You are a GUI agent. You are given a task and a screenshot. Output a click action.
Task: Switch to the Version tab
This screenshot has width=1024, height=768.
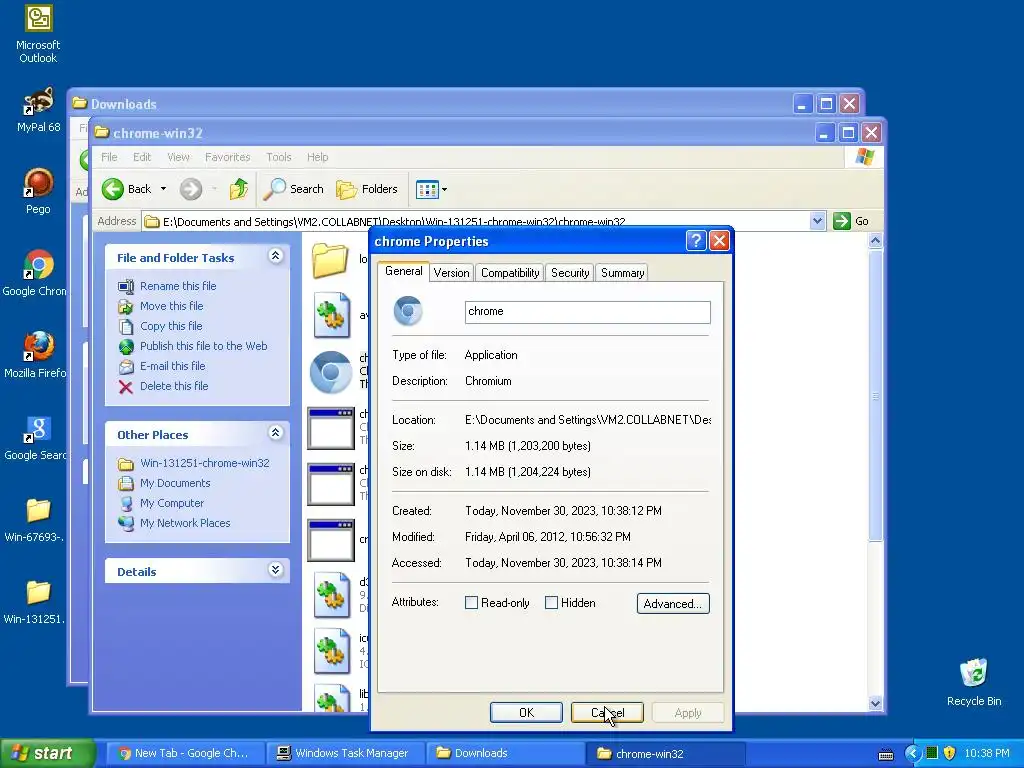coord(451,273)
